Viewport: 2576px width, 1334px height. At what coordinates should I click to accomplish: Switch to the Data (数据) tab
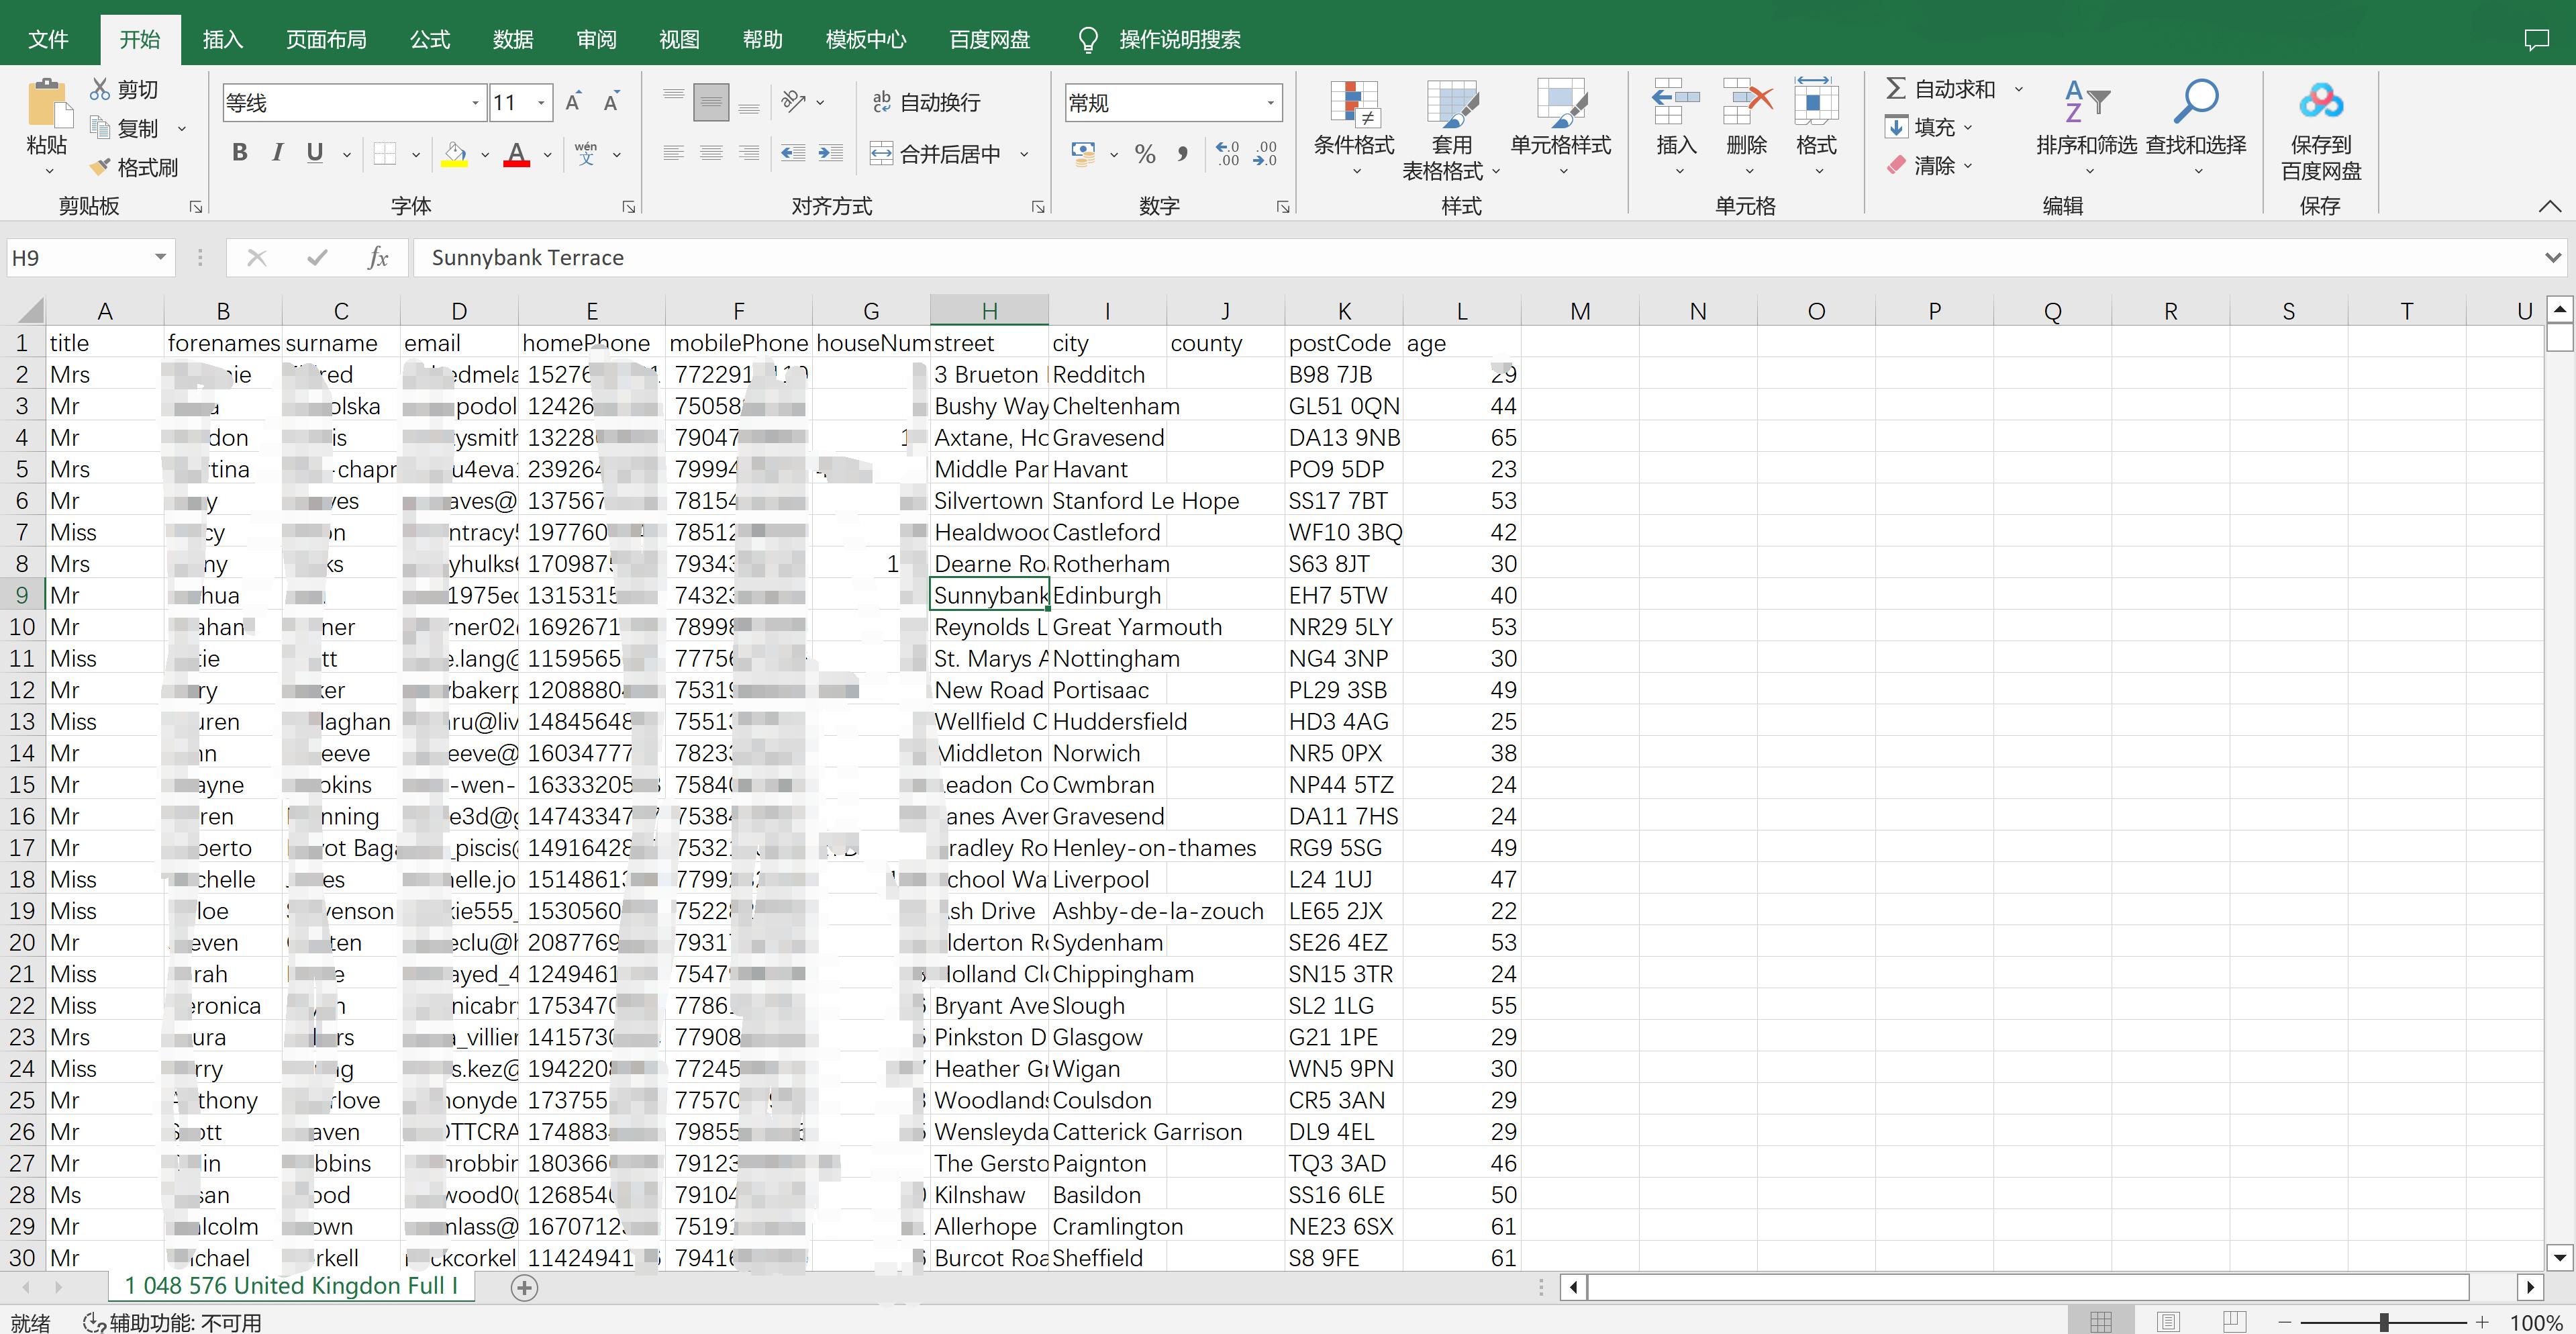513,39
